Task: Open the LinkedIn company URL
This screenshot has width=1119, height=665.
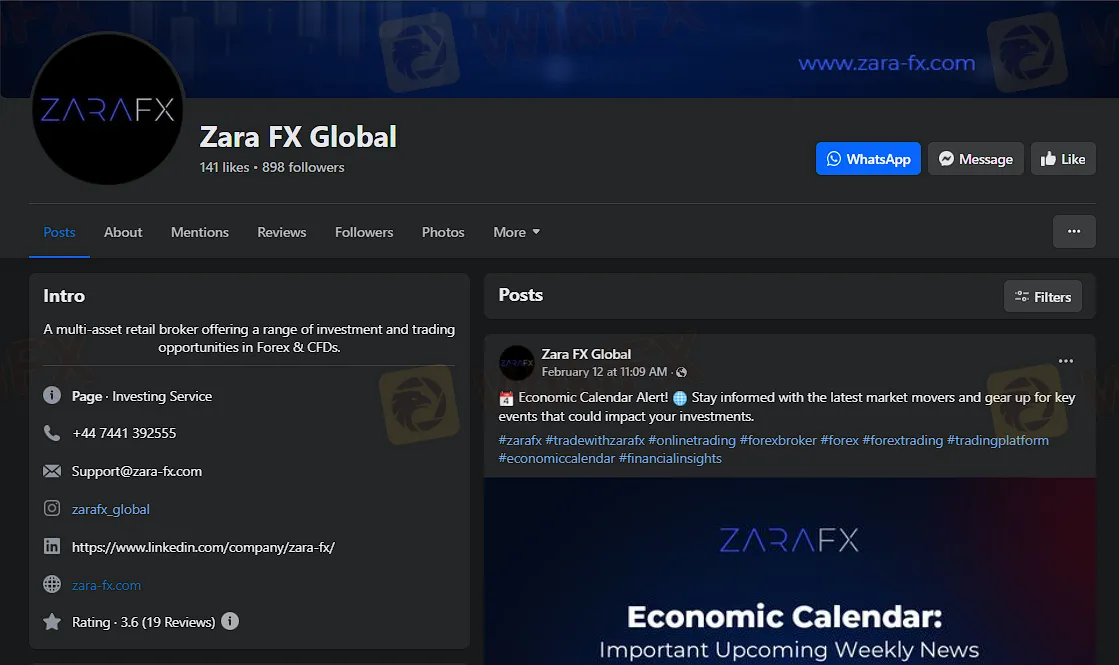Action: pos(203,547)
